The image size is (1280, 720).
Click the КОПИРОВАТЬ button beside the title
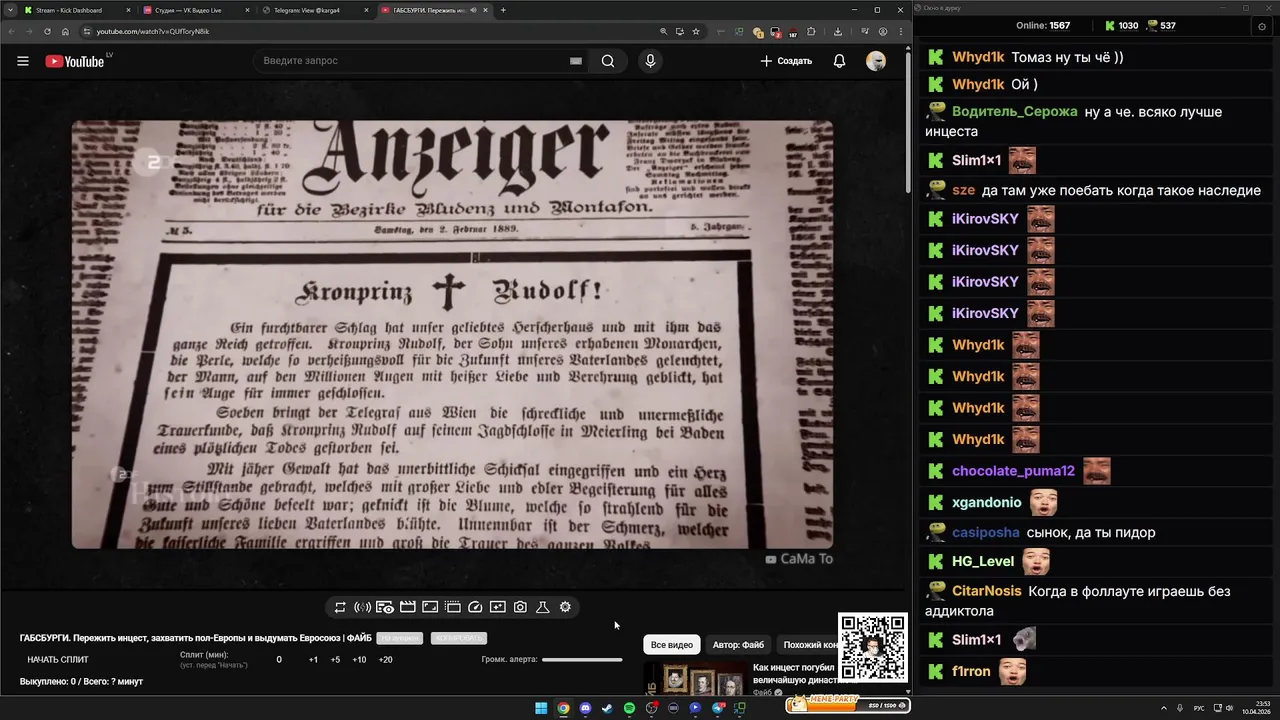click(x=458, y=638)
